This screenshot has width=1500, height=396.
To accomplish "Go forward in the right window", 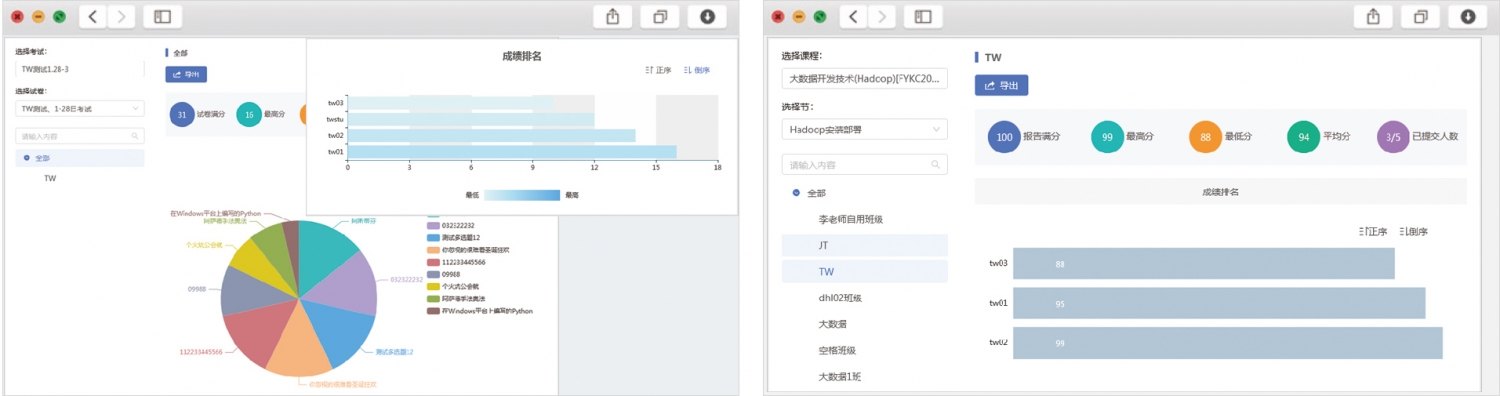I will (881, 16).
